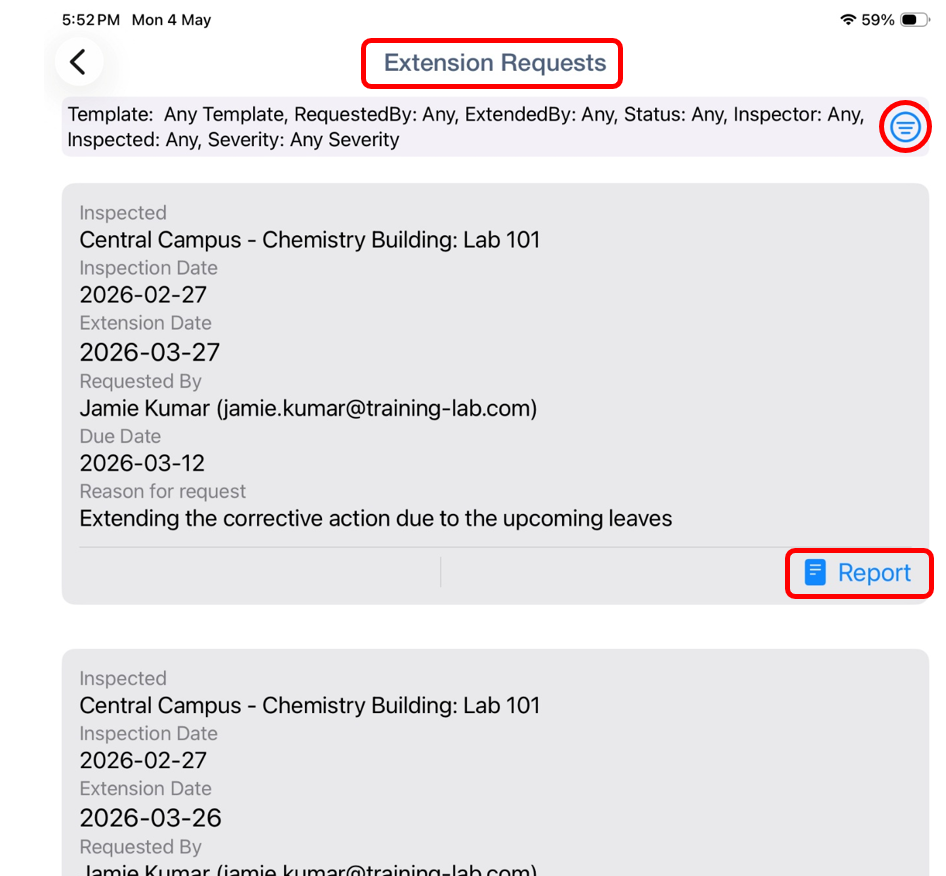Open the filter options icon

905,127
